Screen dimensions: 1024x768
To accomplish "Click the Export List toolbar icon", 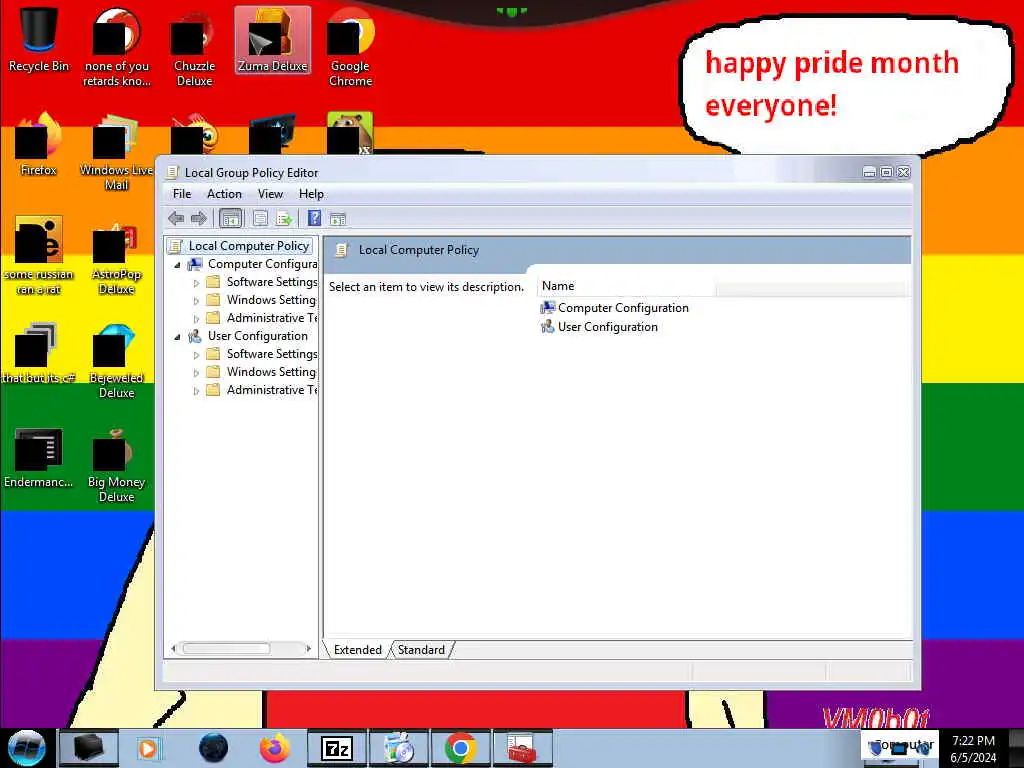I will (283, 219).
